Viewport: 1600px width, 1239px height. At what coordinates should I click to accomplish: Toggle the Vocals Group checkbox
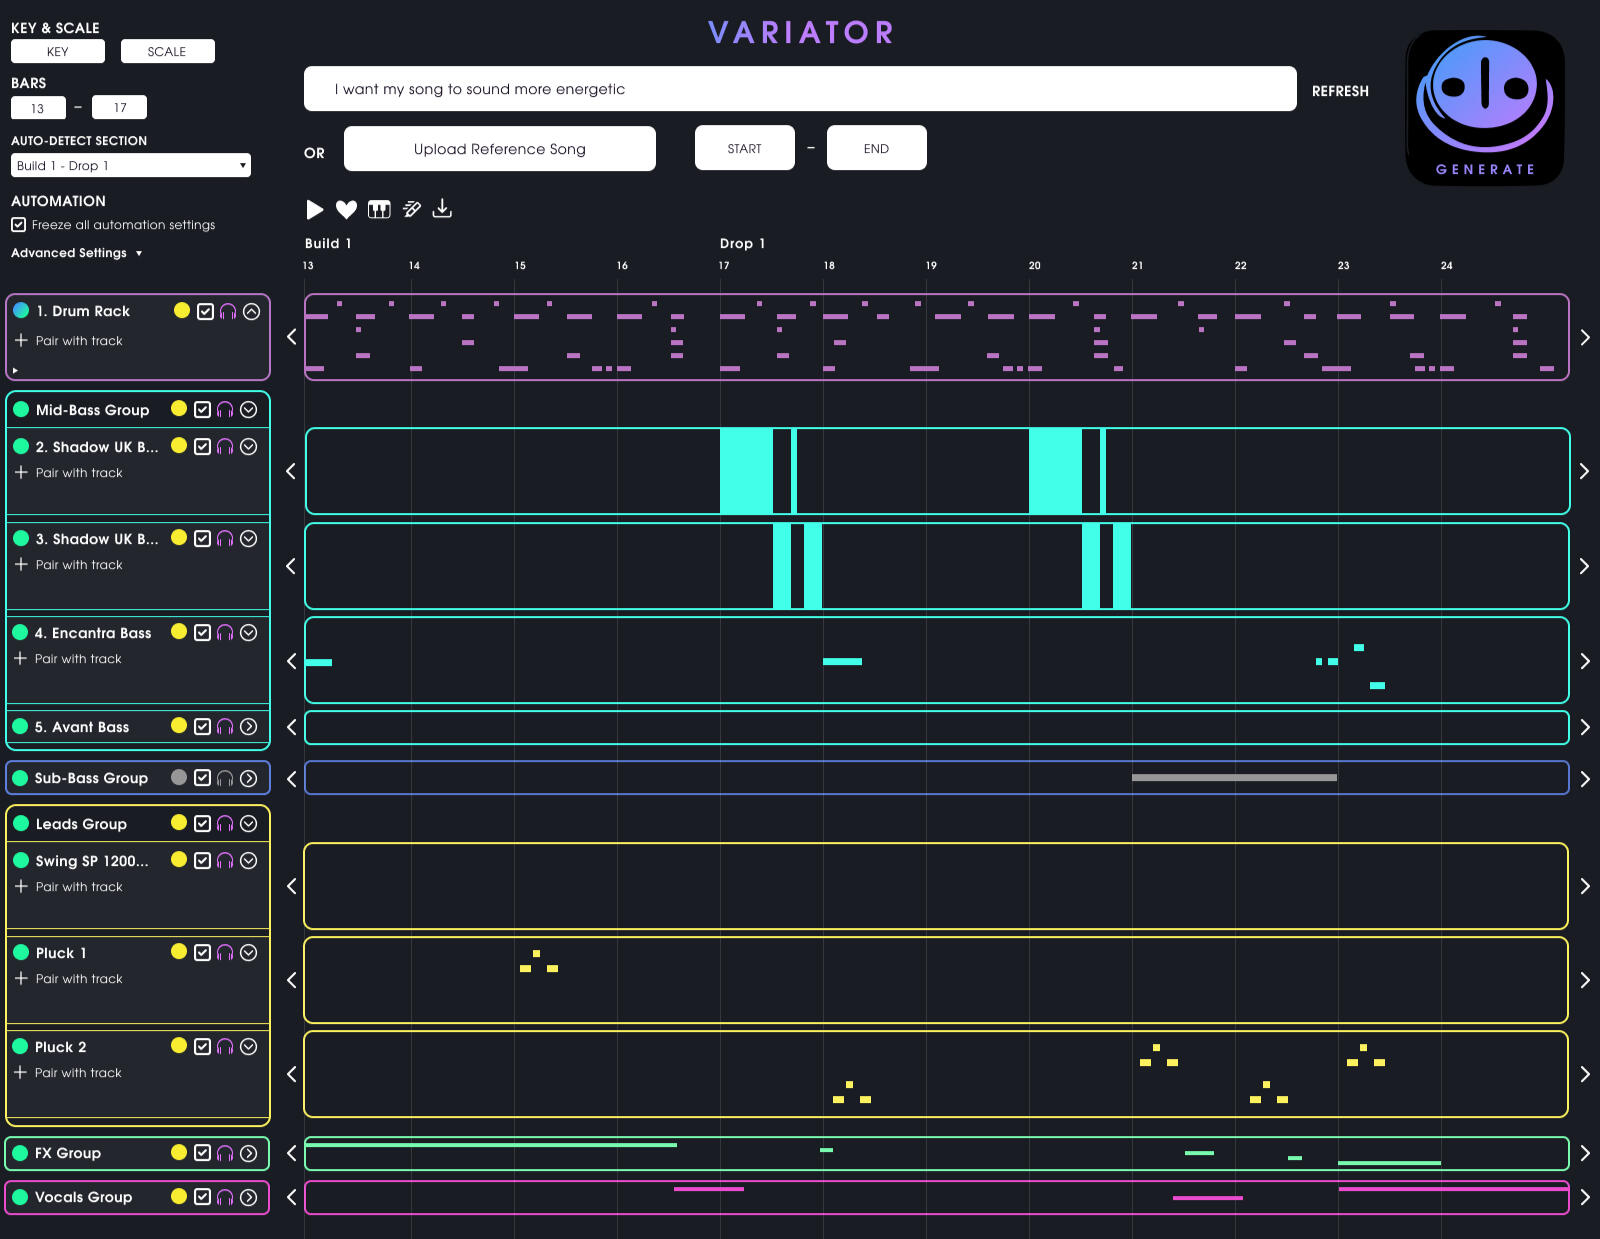[x=203, y=1197]
